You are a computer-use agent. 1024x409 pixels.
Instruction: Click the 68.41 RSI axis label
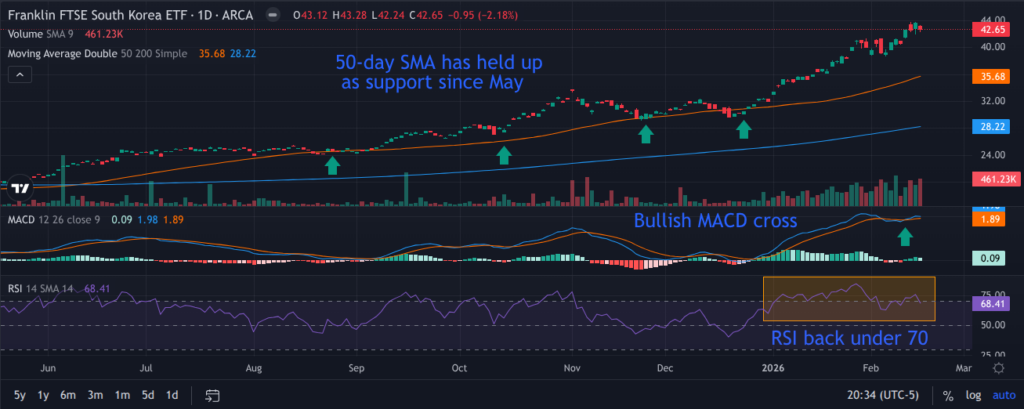991,302
